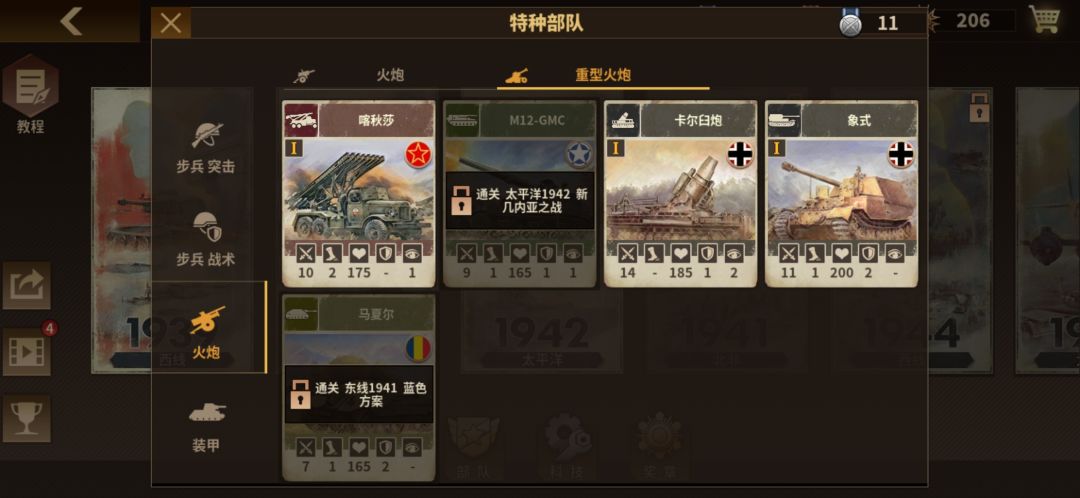1080x498 pixels.
Task: Click the back arrow at top left
Action: click(71, 21)
